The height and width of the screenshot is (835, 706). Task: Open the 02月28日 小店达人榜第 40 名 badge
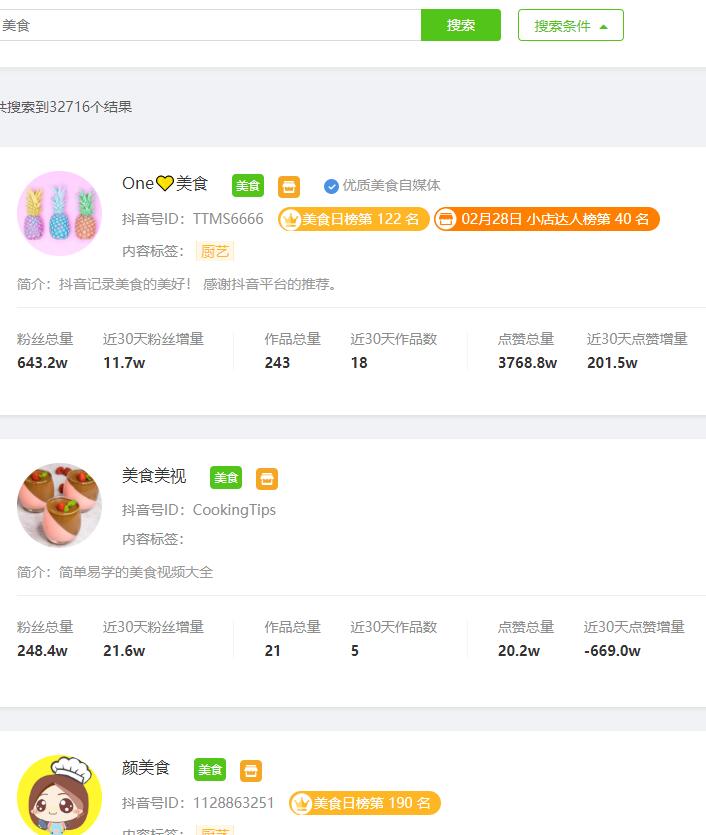547,219
